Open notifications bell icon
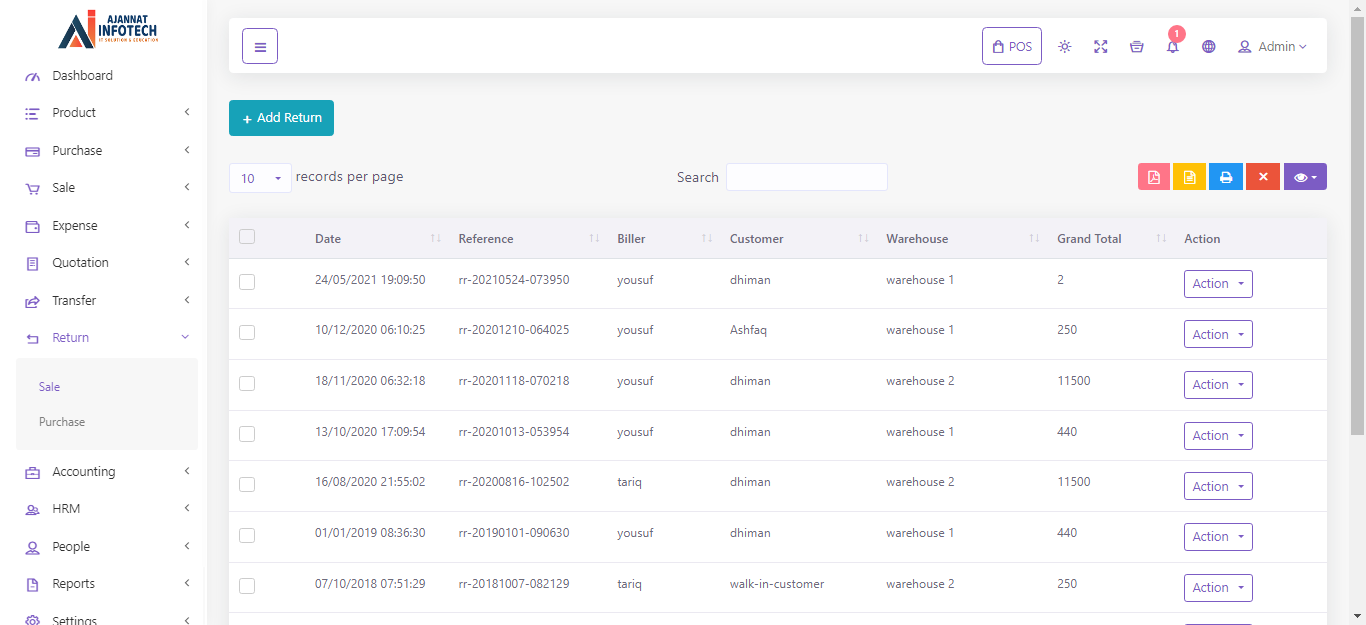The image size is (1366, 625). coord(1173,46)
